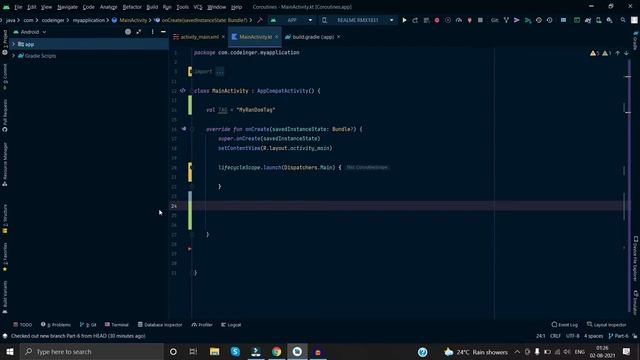
Task: Open the Android project view dropdown
Action: click(30, 32)
